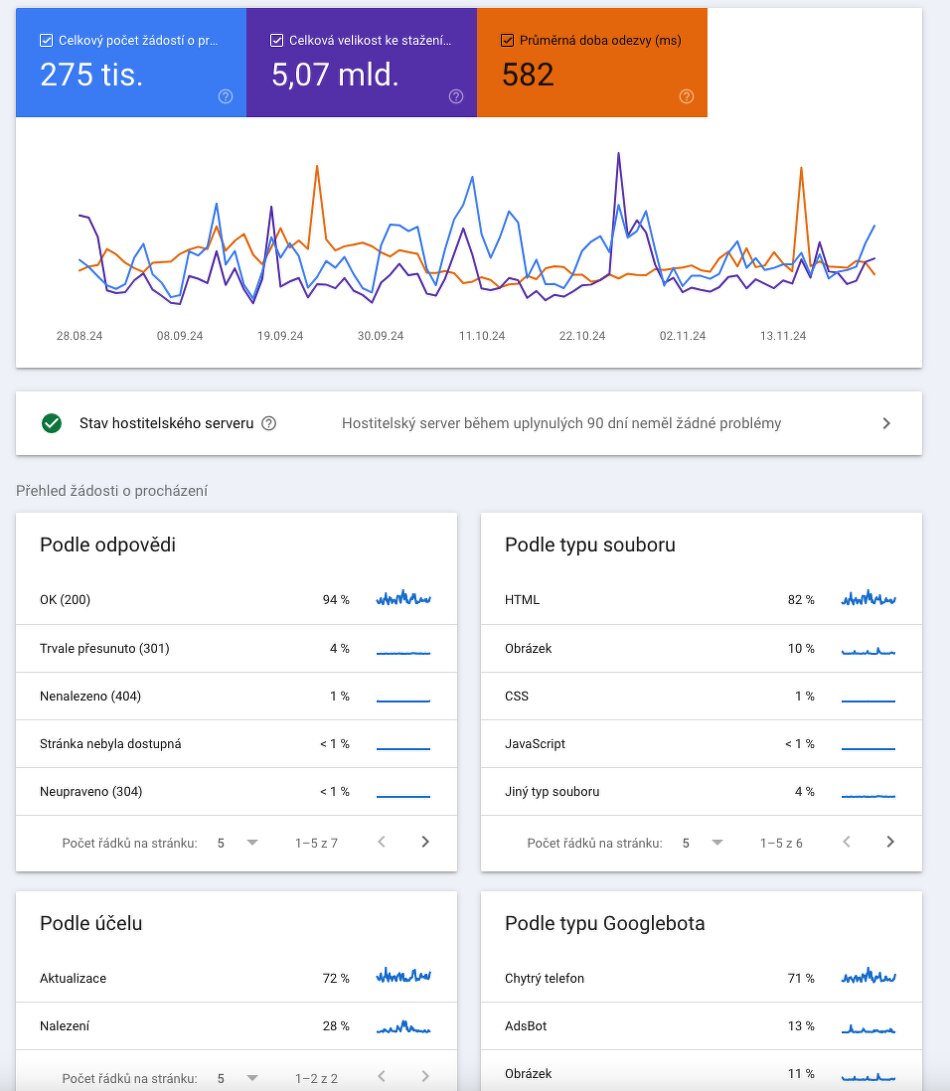Toggle Celkový počet žádostí checkbox
950x1091 pixels.
coord(46,41)
